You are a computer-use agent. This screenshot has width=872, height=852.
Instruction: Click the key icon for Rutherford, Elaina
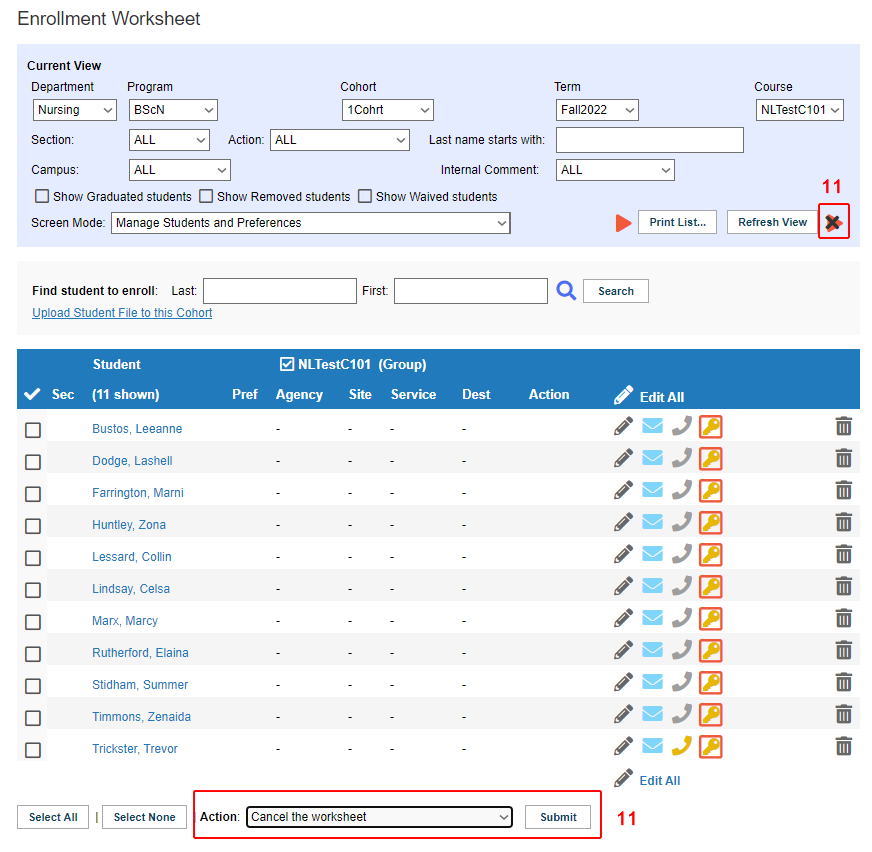coord(711,651)
